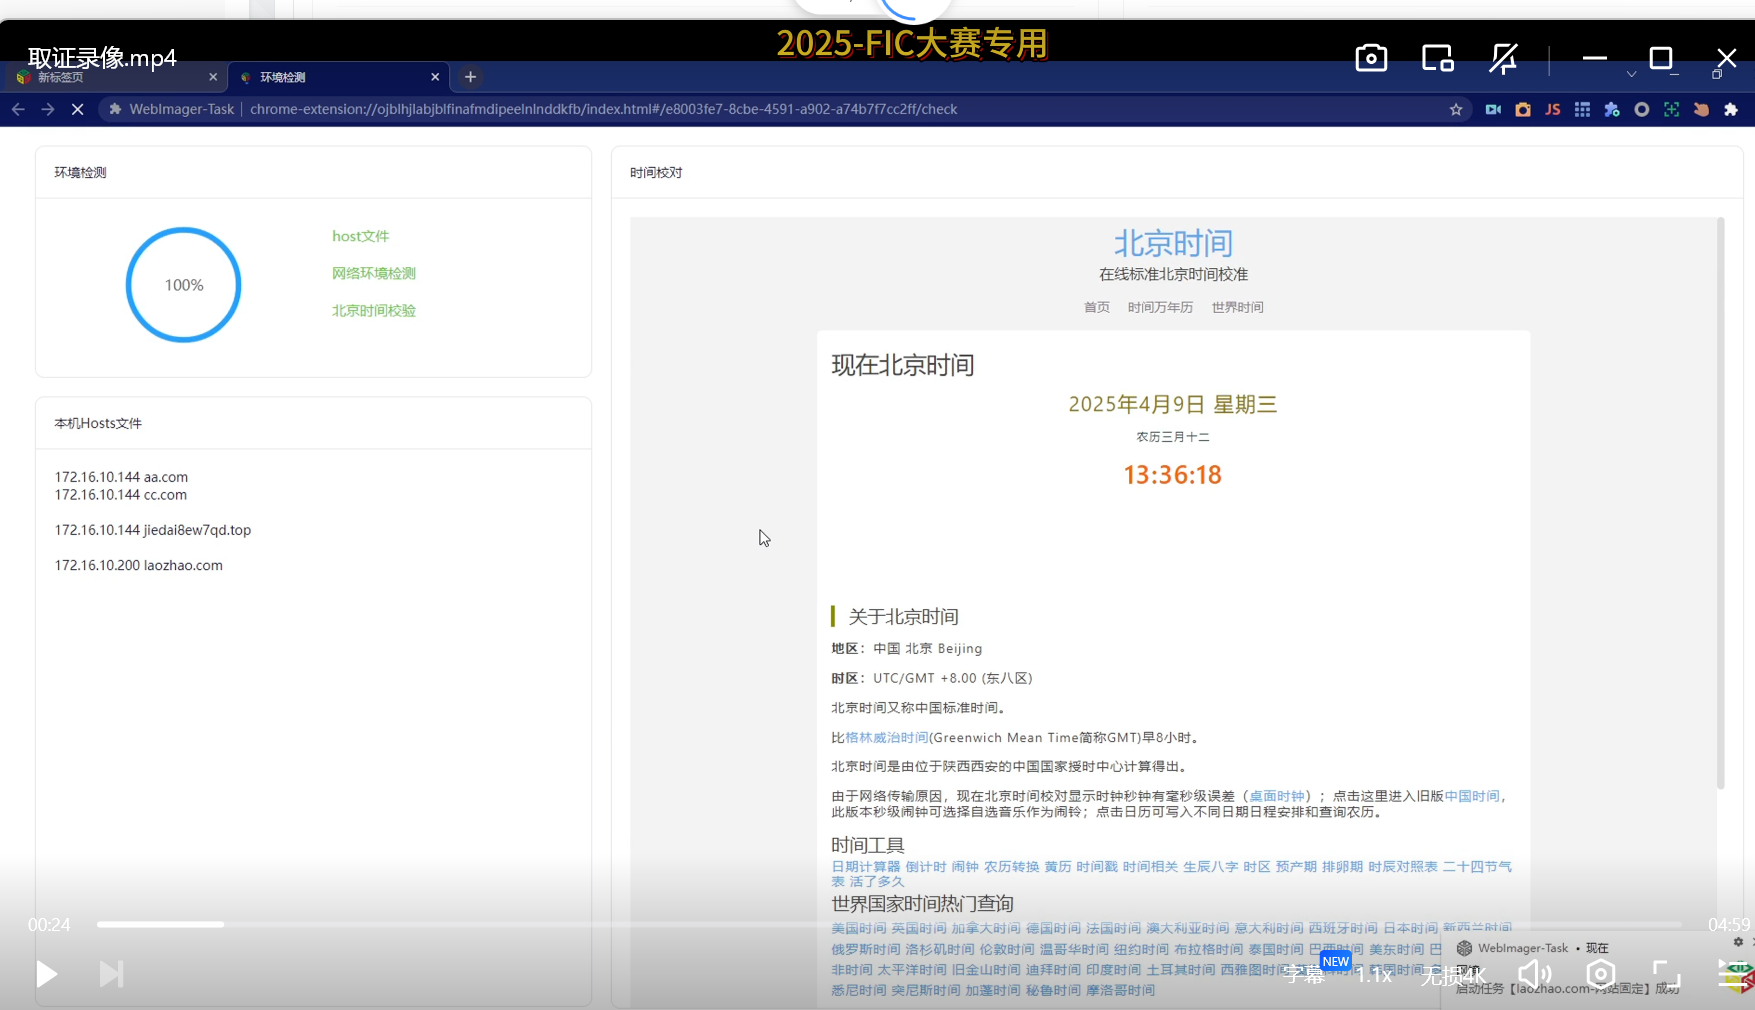1755x1010 pixels.
Task: Switch to the 新标签页 tab
Action: tap(115, 77)
